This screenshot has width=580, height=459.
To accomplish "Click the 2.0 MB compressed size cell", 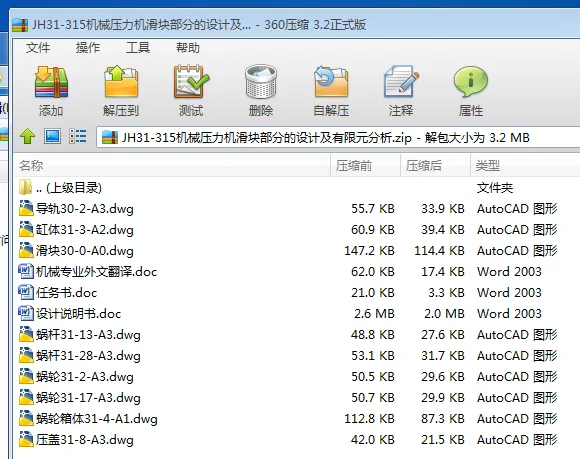I will tap(444, 314).
